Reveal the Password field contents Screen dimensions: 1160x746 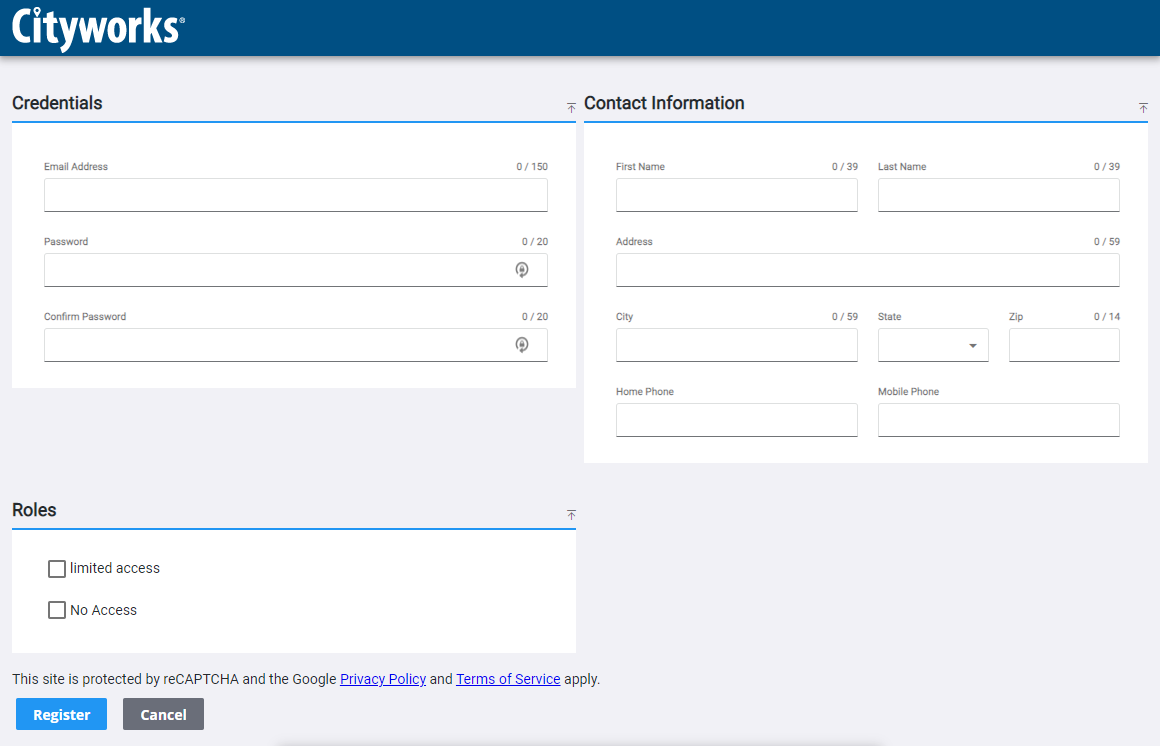coord(523,269)
